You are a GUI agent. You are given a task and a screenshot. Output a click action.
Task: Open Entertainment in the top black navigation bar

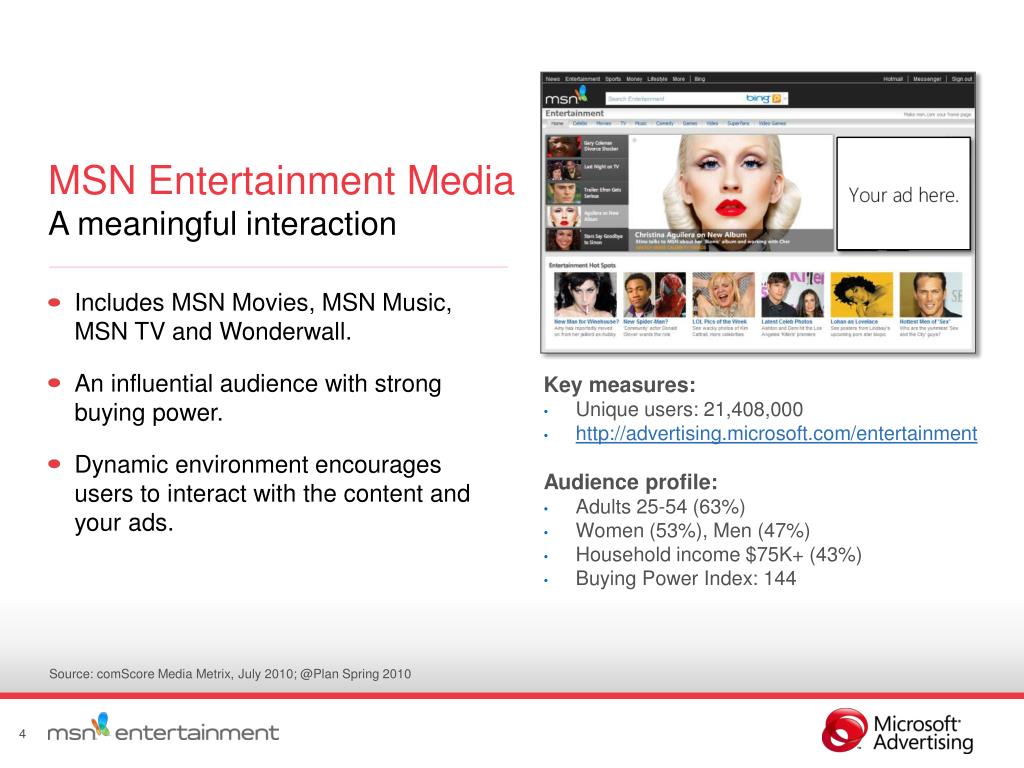point(583,79)
